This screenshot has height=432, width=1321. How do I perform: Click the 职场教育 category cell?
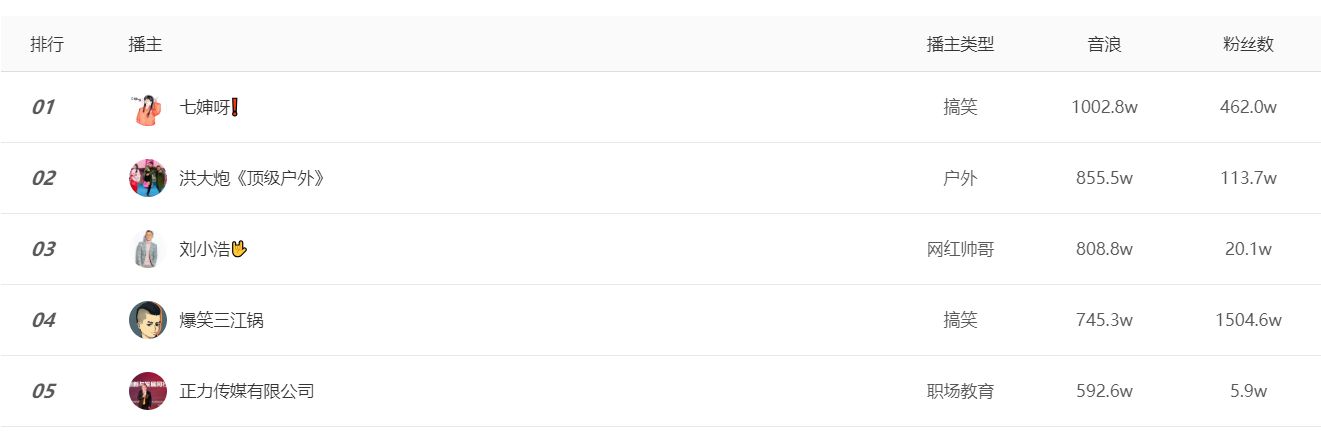click(960, 391)
